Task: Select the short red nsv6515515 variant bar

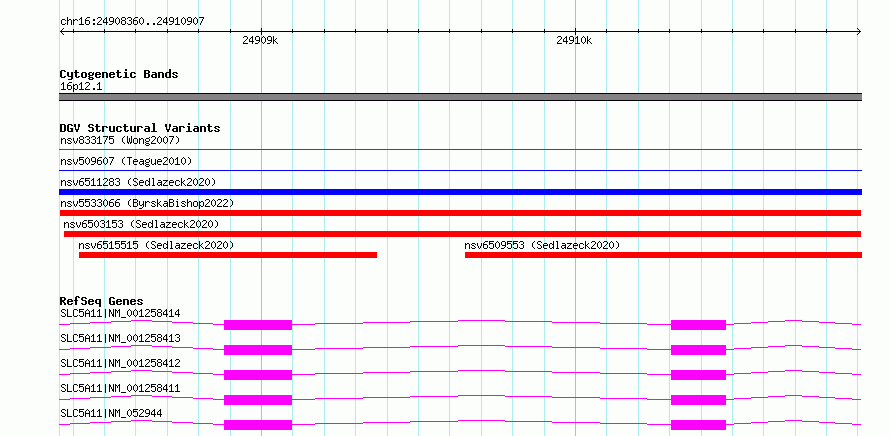Action: (228, 255)
